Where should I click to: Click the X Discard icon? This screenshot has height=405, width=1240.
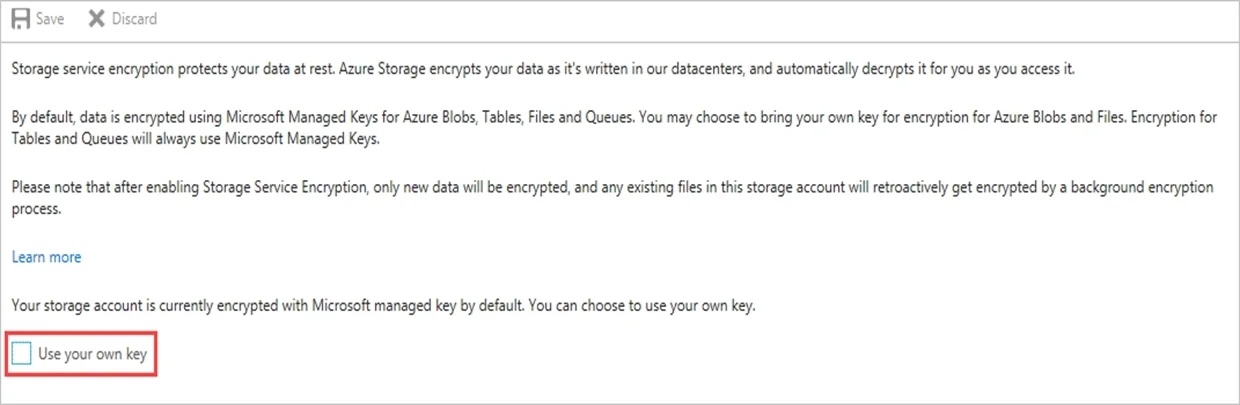click(97, 19)
